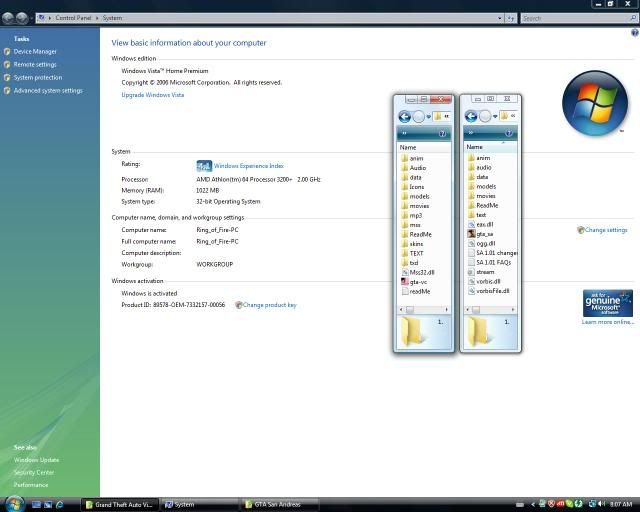Open recent pages dropdown in San Andreas window
This screenshot has width=640, height=512.
tap(495, 117)
